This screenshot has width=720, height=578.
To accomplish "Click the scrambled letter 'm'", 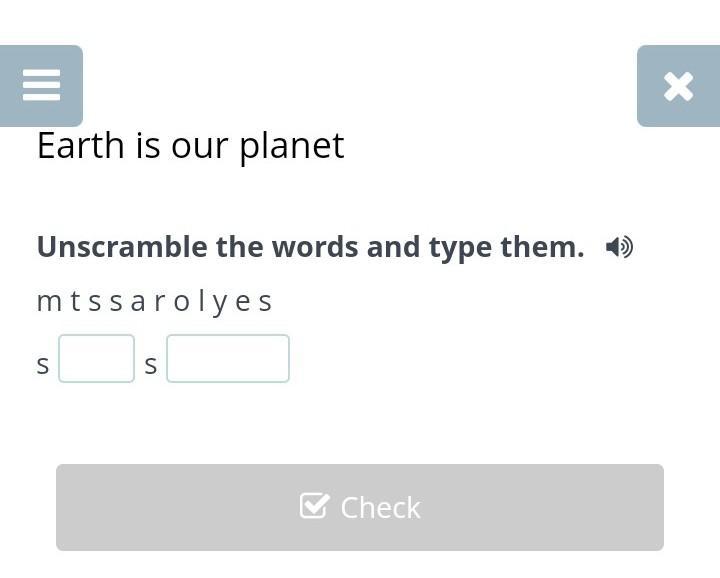I will 48,301.
